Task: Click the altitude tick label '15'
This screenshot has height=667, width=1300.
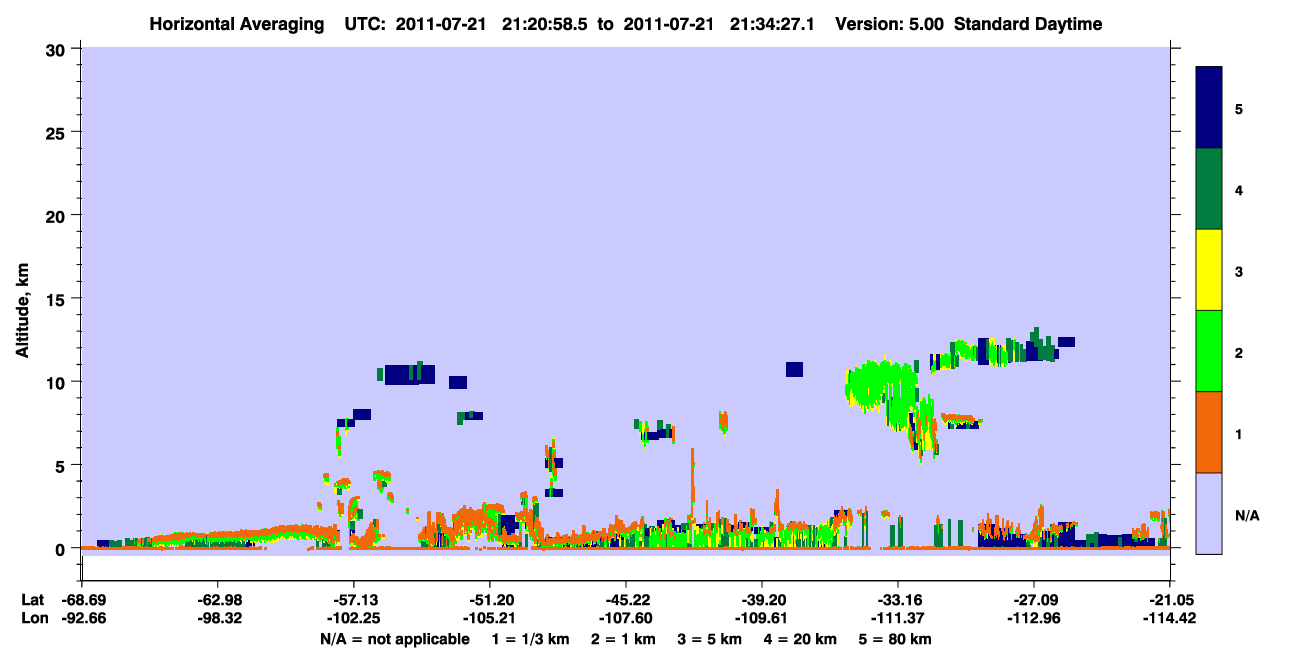Action: 57,299
